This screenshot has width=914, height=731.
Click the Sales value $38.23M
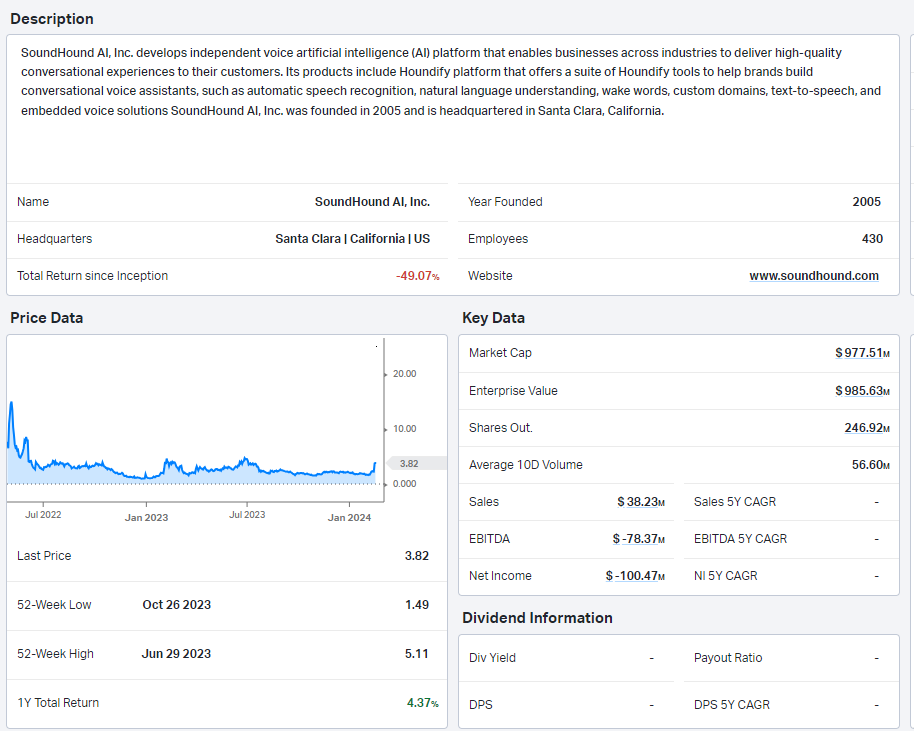coord(641,501)
